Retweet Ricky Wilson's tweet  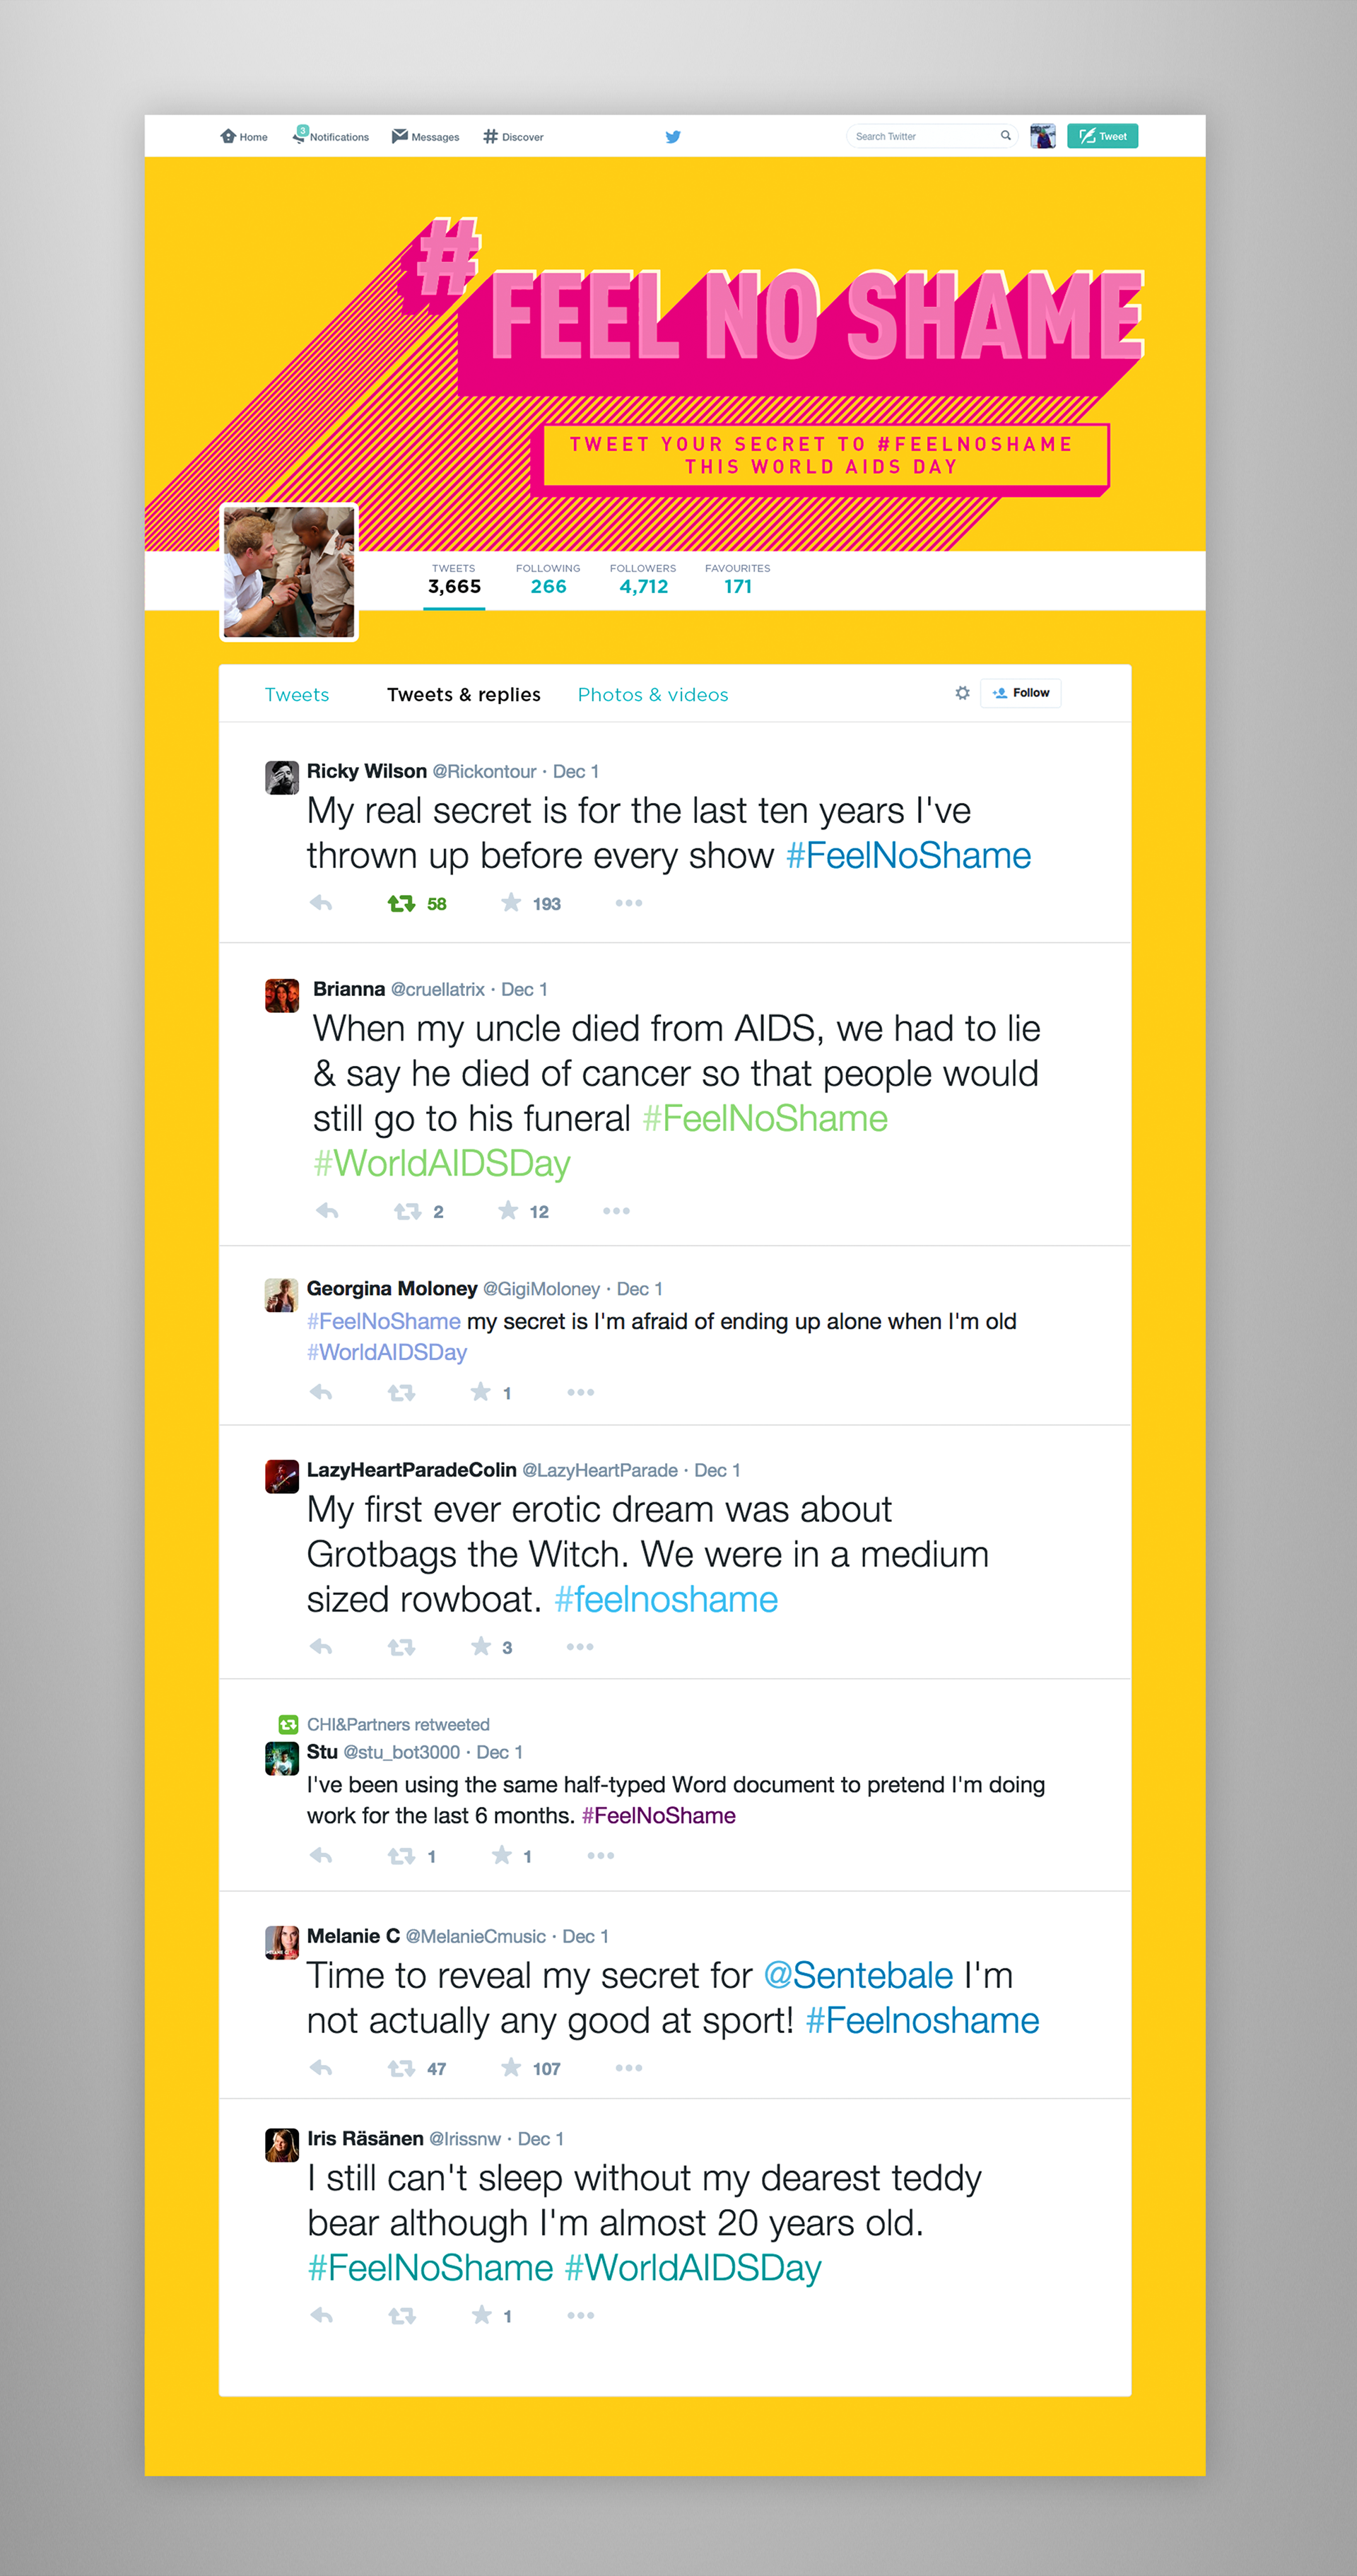(x=401, y=903)
